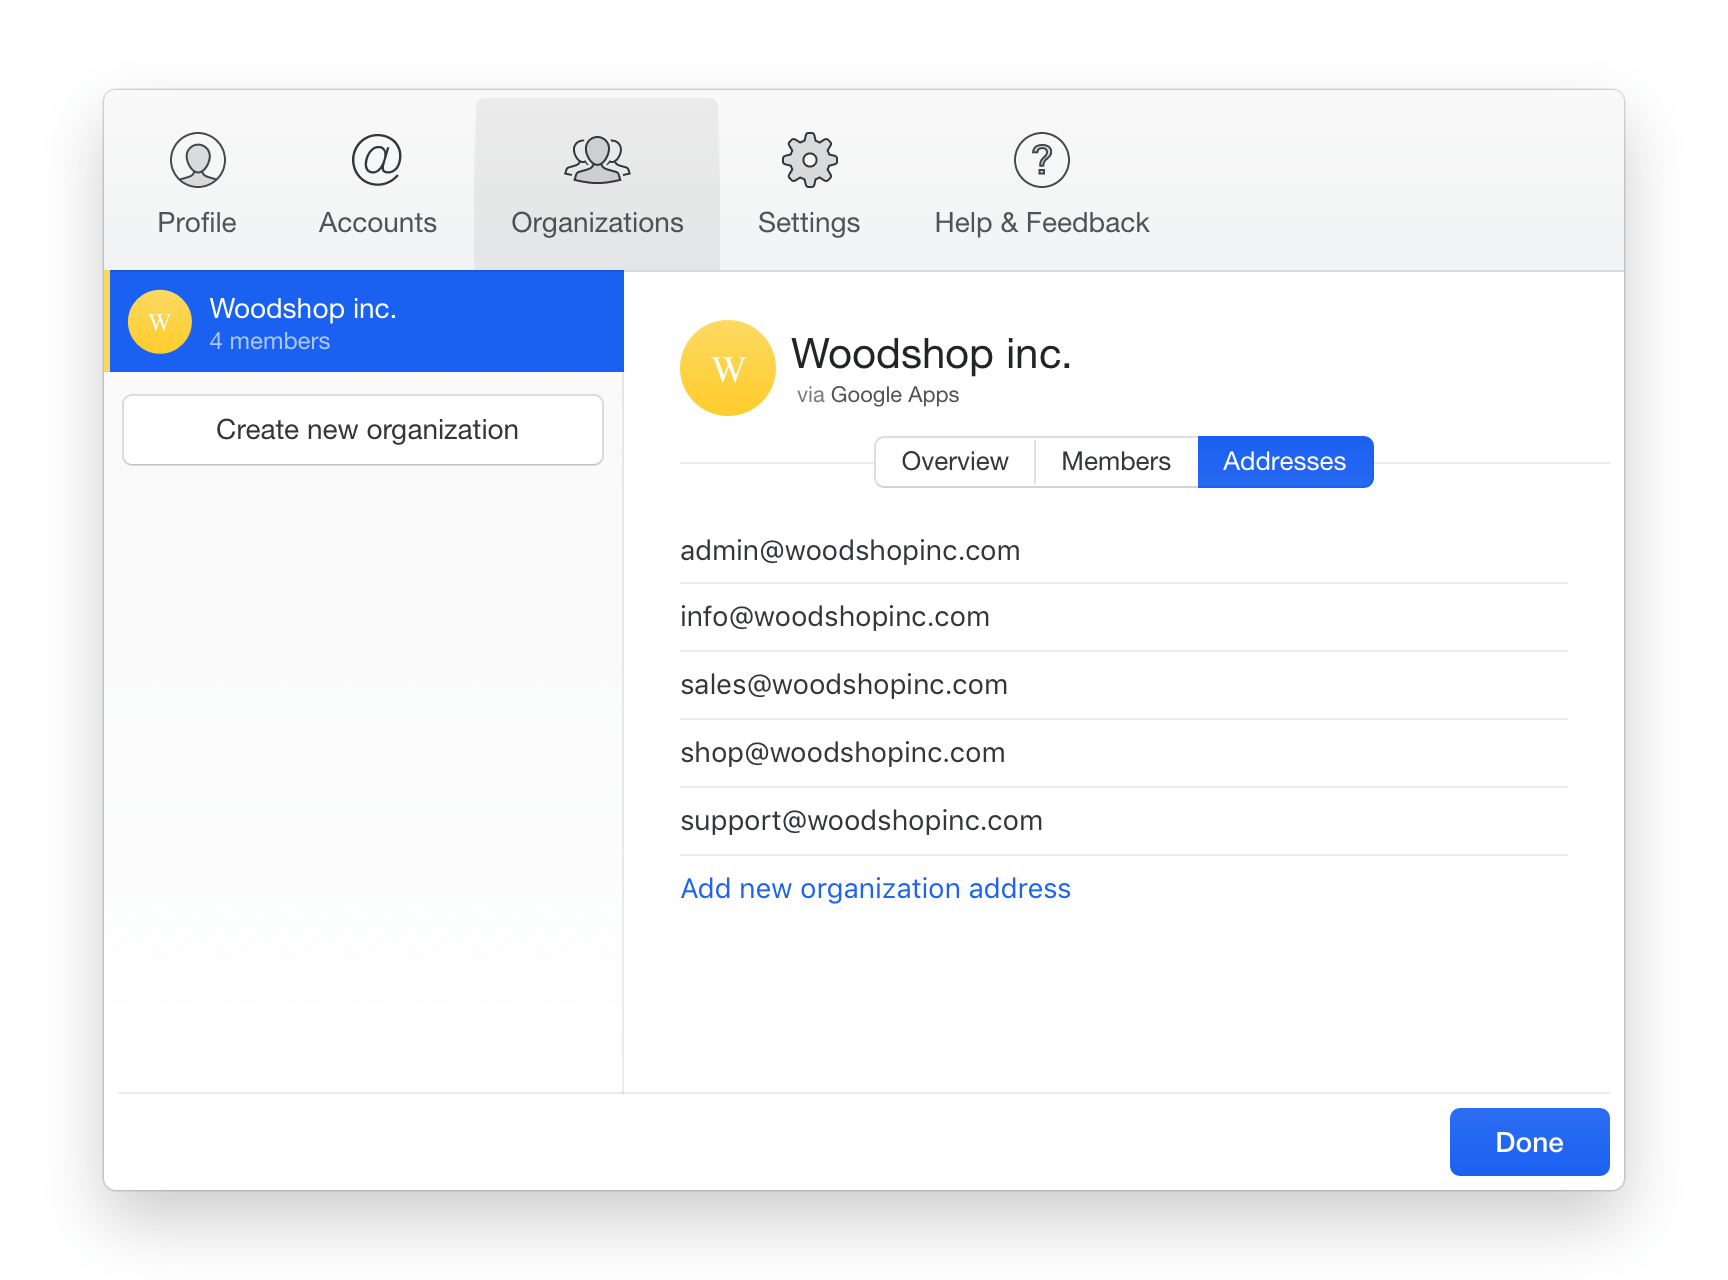Select the Addresses segment
Viewport: 1728px width, 1280px height.
pyautogui.click(x=1285, y=461)
